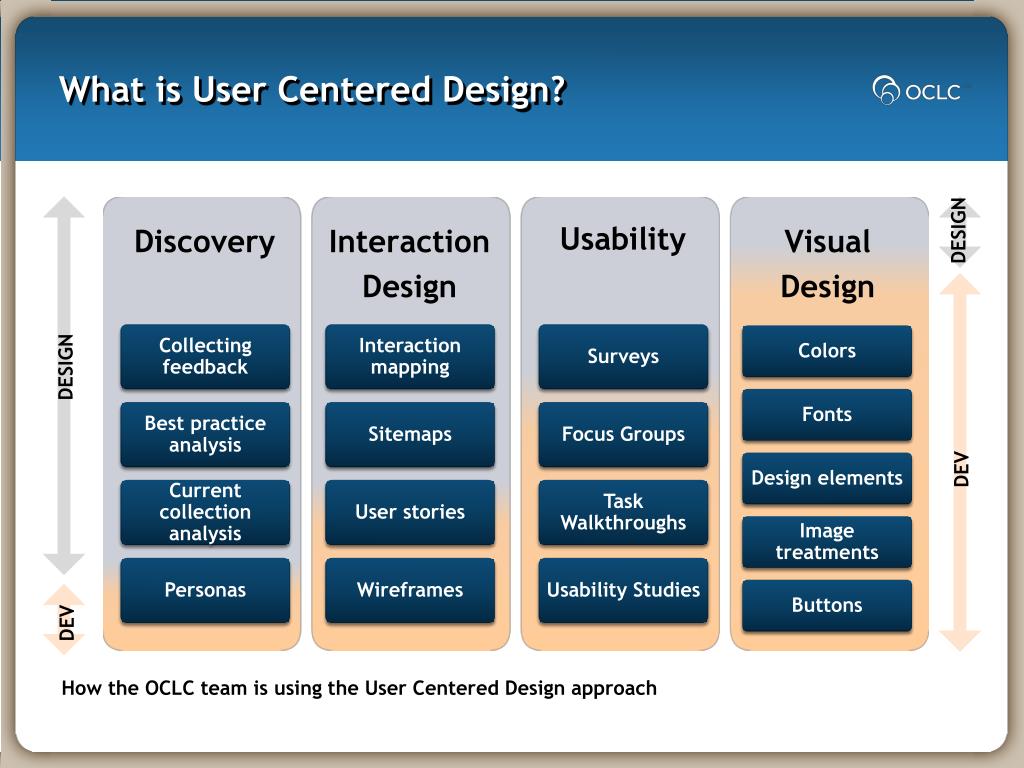Screen dimensions: 1024x768
Task: Click the caption about the OCLC team approach
Action: pyautogui.click(x=359, y=688)
